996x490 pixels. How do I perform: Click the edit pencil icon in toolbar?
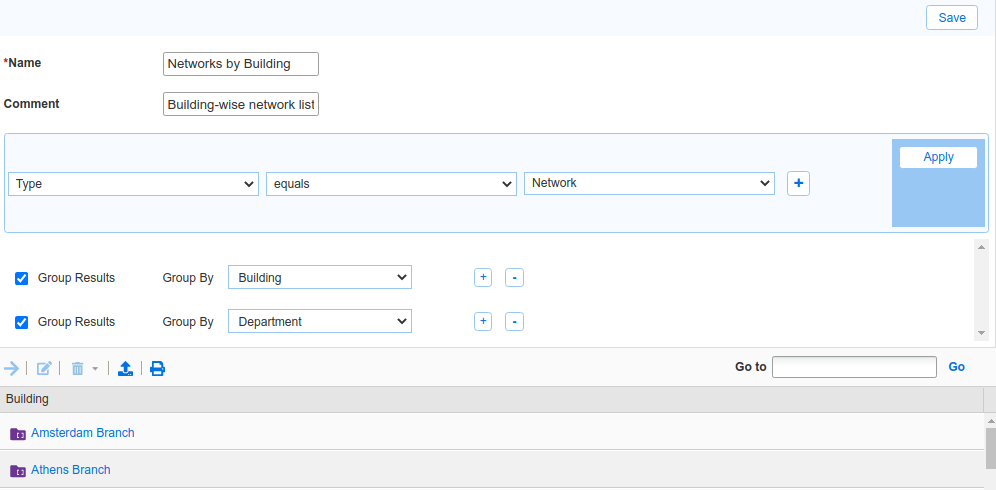click(44, 368)
